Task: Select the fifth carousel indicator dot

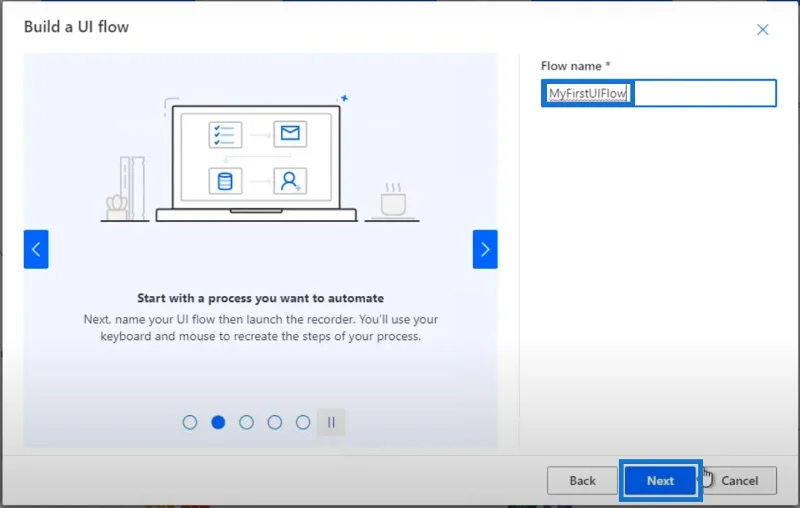Action: click(303, 422)
